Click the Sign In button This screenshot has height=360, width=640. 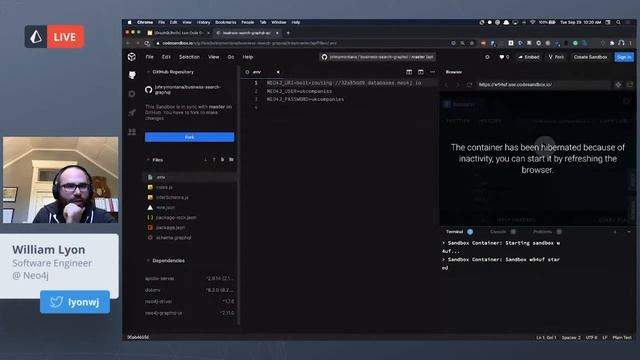click(624, 57)
